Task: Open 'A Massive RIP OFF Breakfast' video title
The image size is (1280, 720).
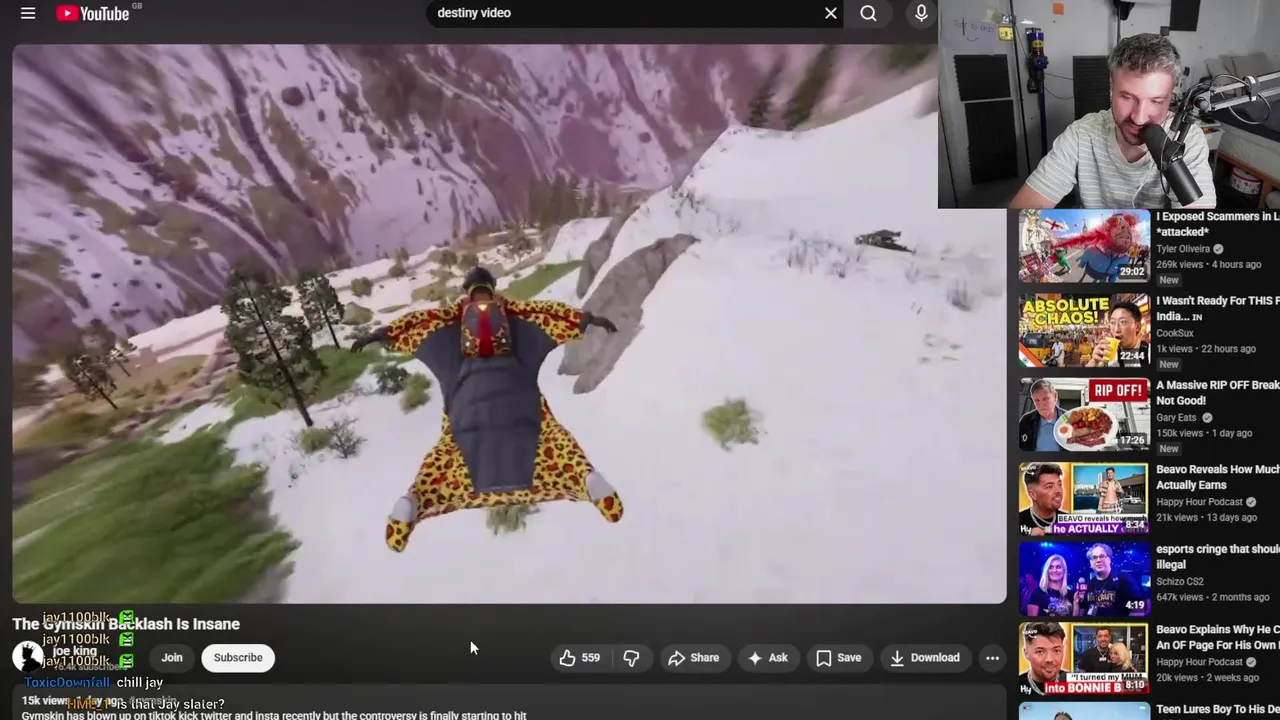Action: pyautogui.click(x=1218, y=392)
